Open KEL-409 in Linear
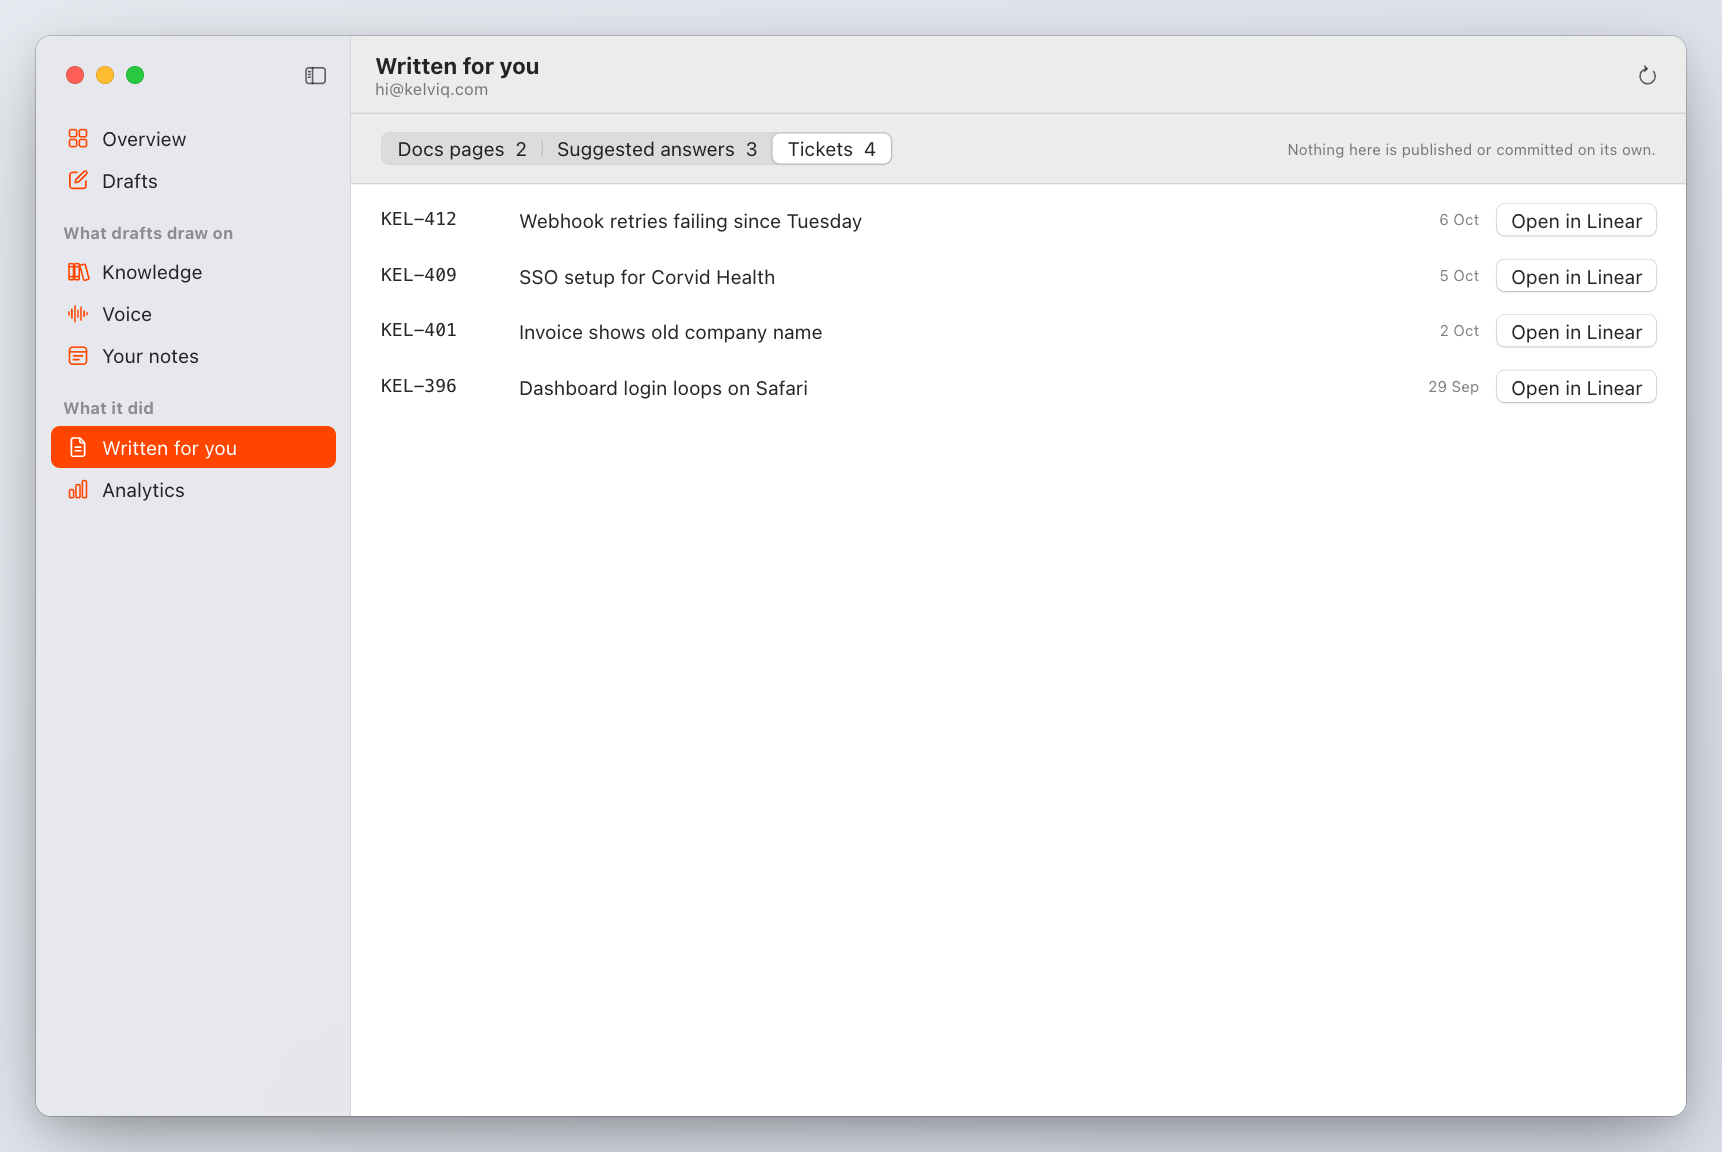 click(x=1576, y=277)
